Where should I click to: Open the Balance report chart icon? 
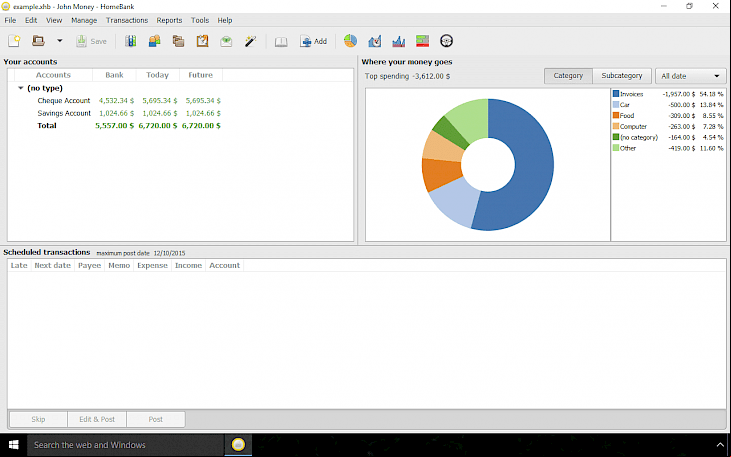[399, 41]
